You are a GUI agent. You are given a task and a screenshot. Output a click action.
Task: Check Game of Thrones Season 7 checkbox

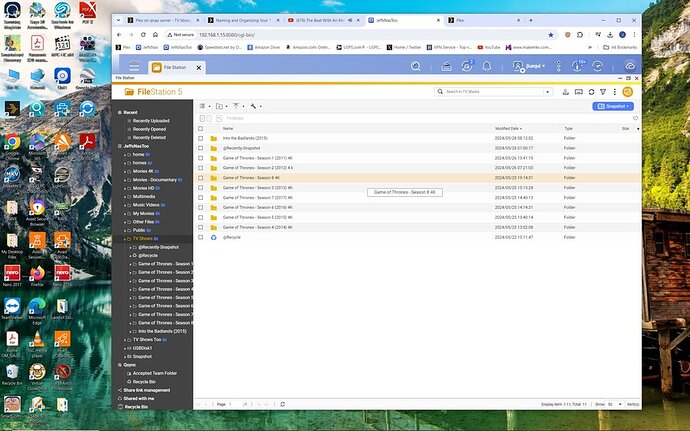click(x=200, y=198)
